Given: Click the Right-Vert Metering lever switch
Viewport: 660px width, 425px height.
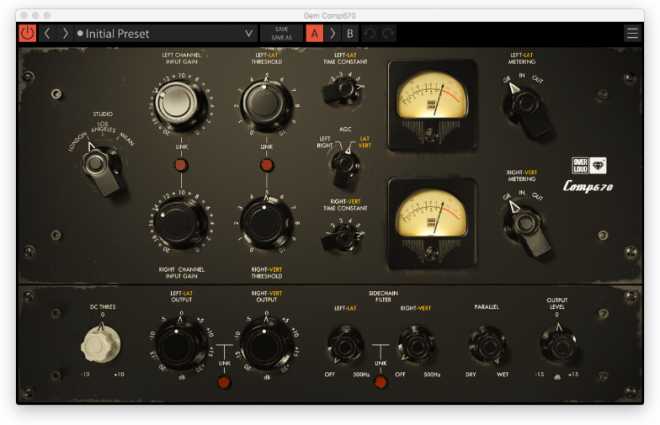Looking at the screenshot, I should click(x=528, y=229).
